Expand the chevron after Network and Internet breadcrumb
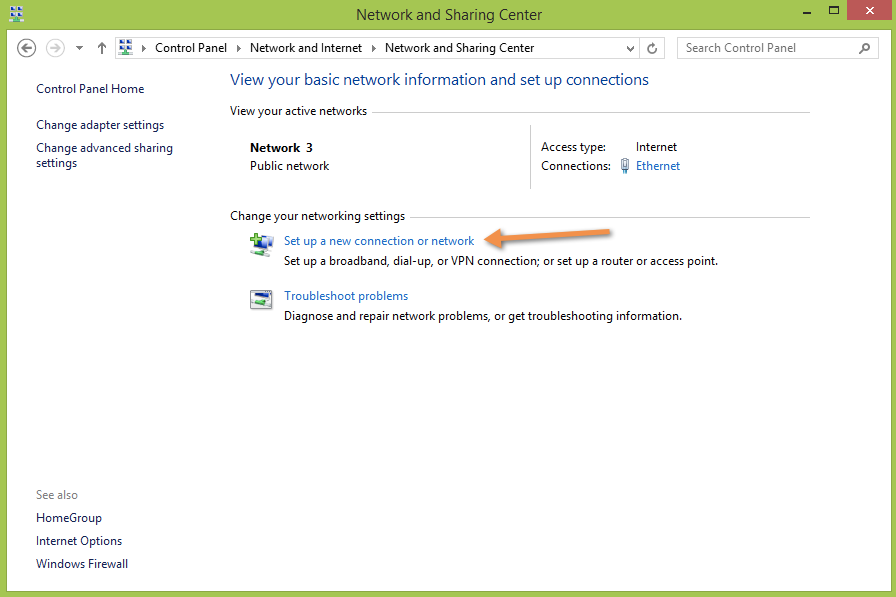Screen dimensions: 896x597 point(374,48)
